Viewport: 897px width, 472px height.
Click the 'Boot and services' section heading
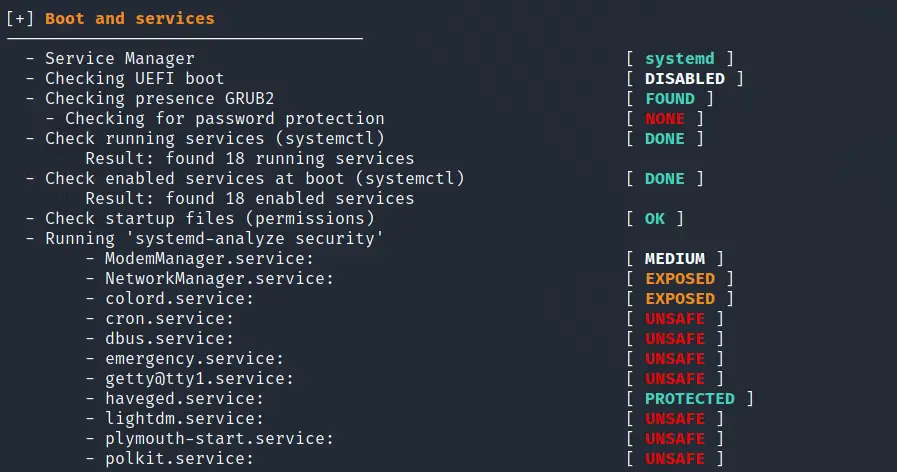tap(130, 18)
